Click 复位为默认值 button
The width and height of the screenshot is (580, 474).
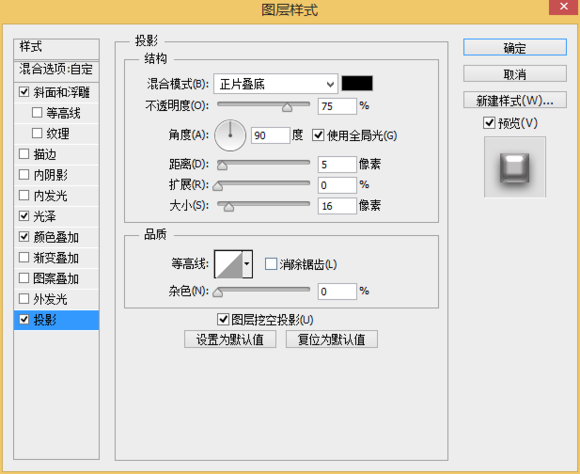click(x=331, y=339)
